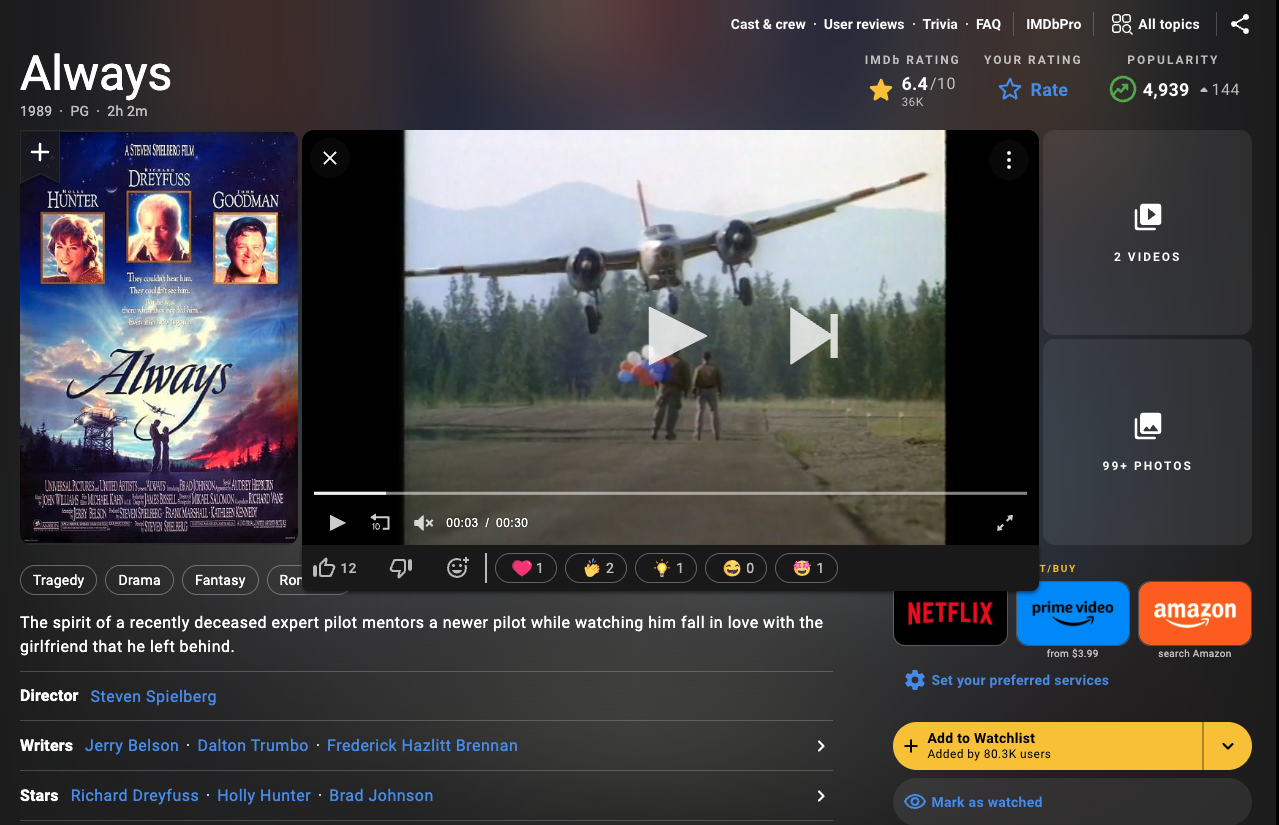Close the video player overlay
Screen dimensions: 1279x825
tap(330, 158)
